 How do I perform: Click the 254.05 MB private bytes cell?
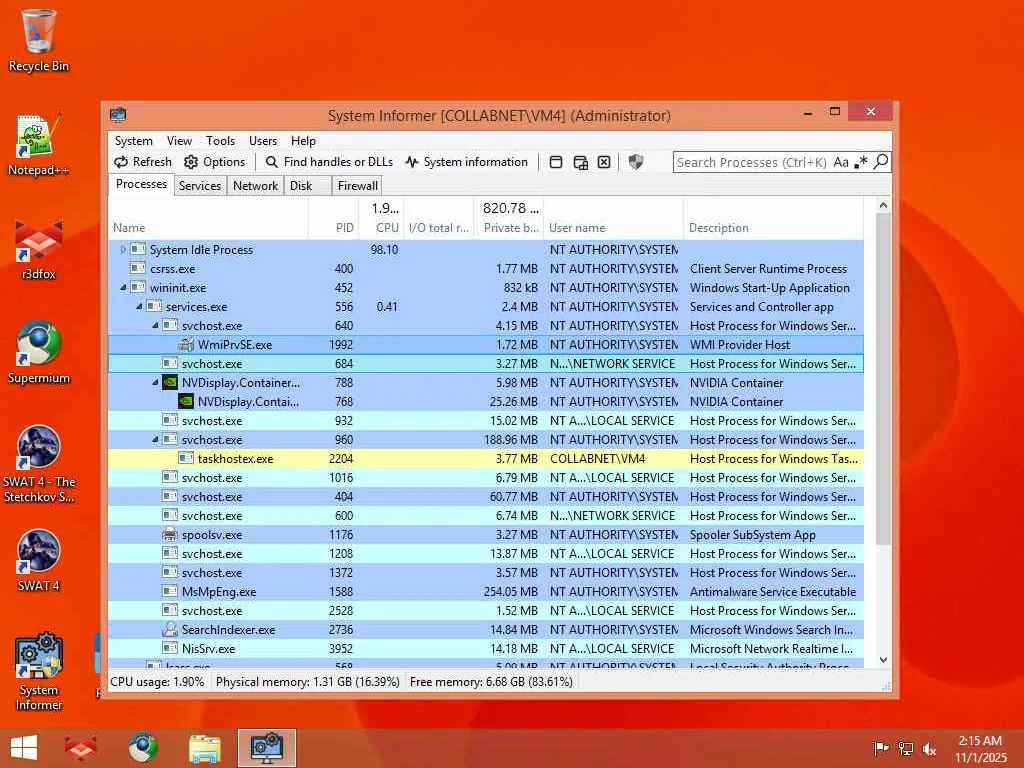click(x=511, y=592)
